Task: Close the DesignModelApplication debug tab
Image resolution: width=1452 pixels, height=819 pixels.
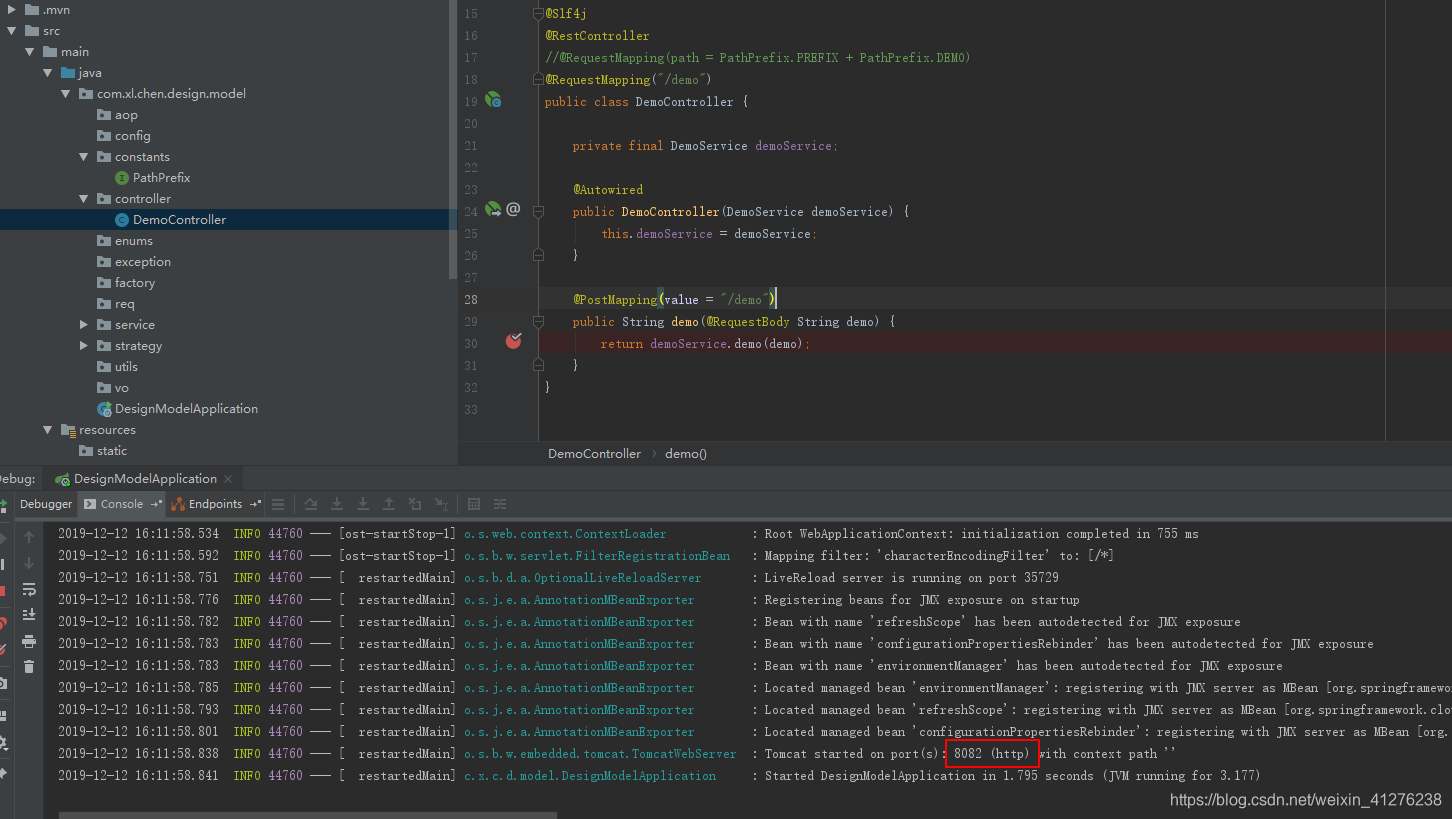Action: point(228,479)
